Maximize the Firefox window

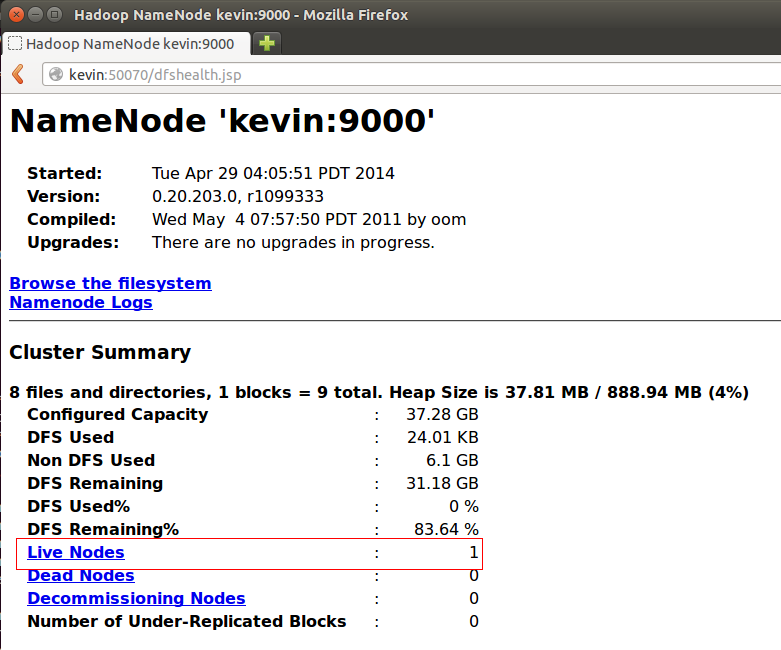click(54, 14)
